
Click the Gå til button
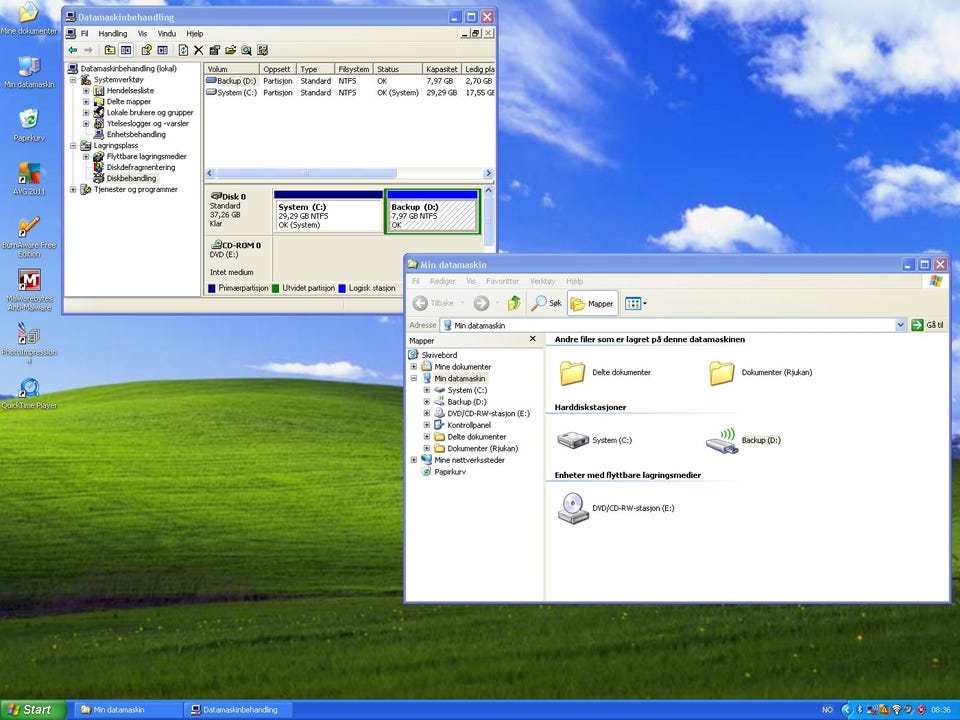928,325
